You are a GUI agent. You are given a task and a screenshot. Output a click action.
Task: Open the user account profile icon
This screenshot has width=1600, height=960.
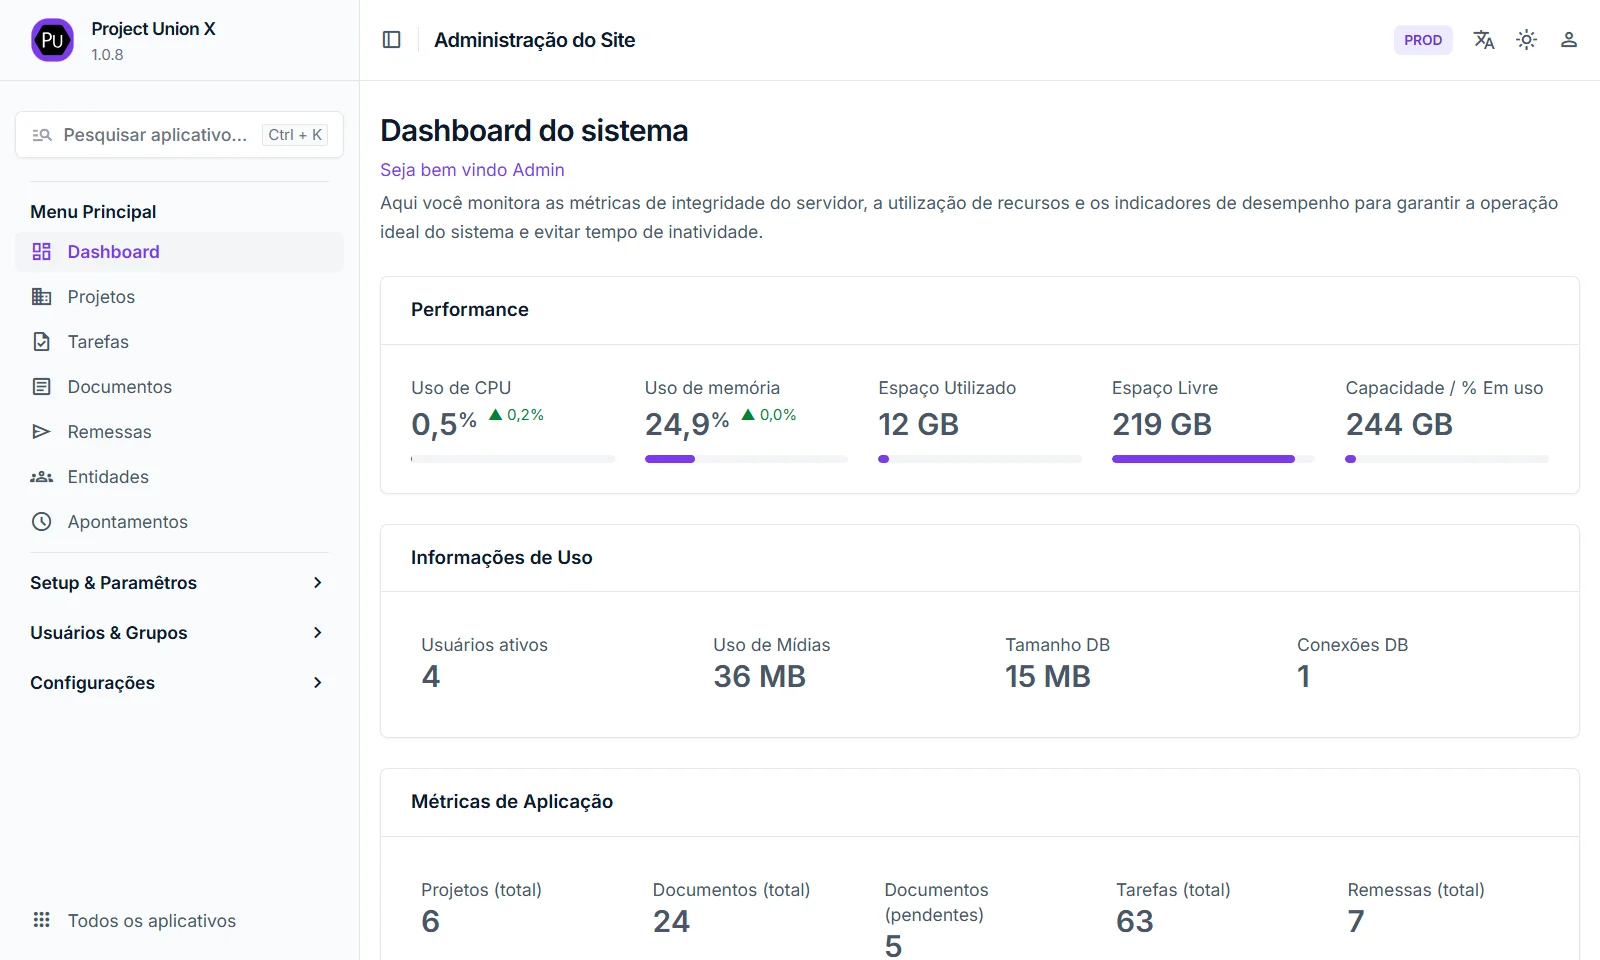(1568, 40)
